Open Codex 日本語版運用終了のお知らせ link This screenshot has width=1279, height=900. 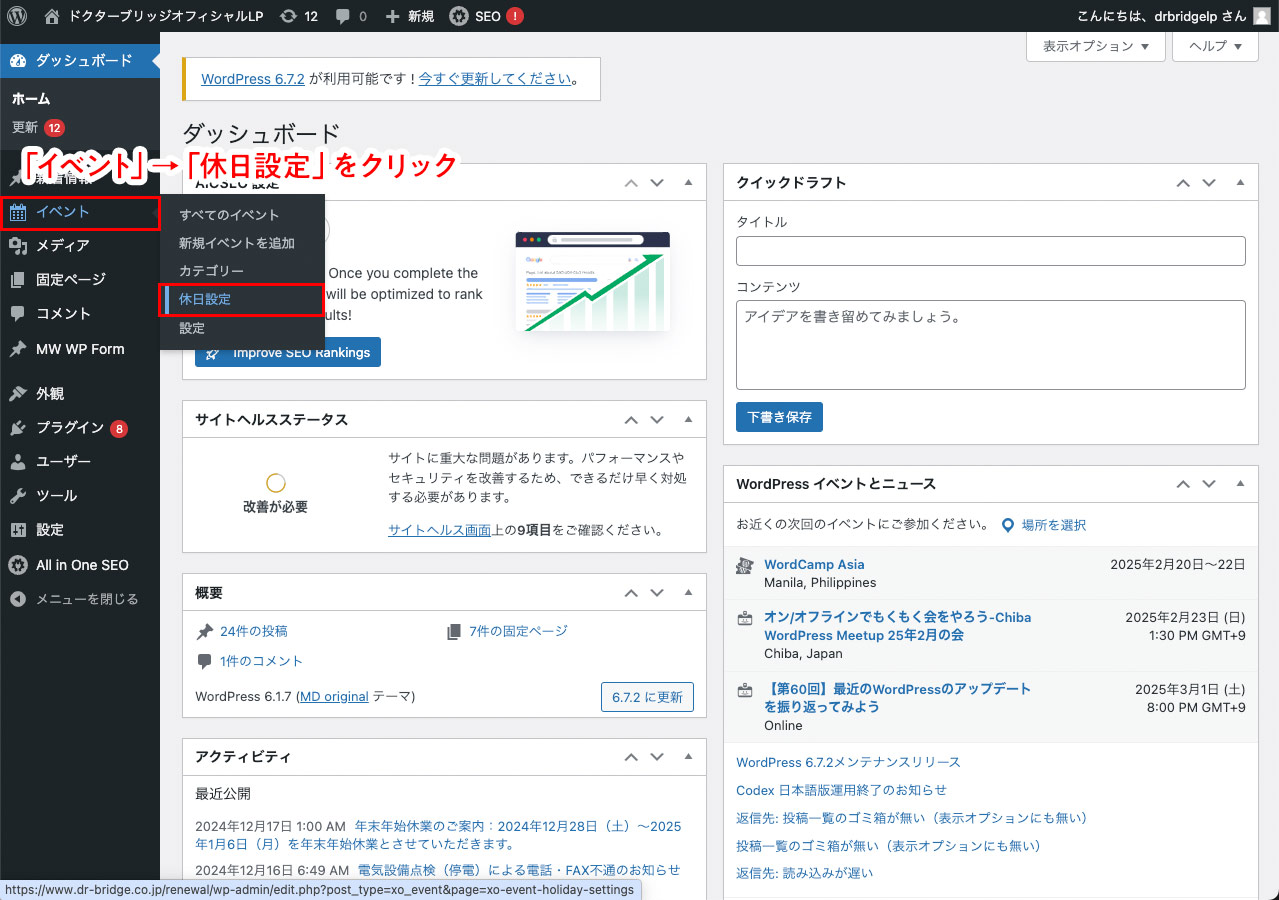pyautogui.click(x=841, y=790)
